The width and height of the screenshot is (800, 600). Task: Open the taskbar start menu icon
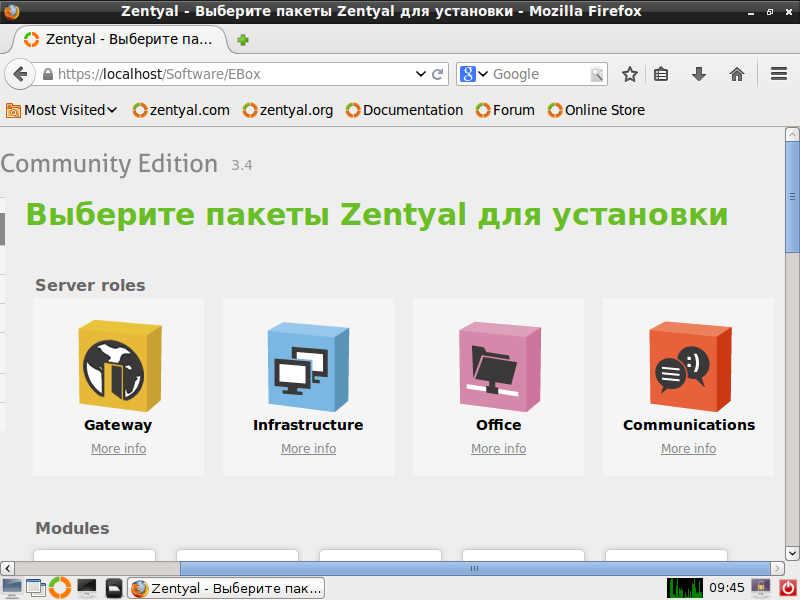pyautogui.click(x=11, y=588)
